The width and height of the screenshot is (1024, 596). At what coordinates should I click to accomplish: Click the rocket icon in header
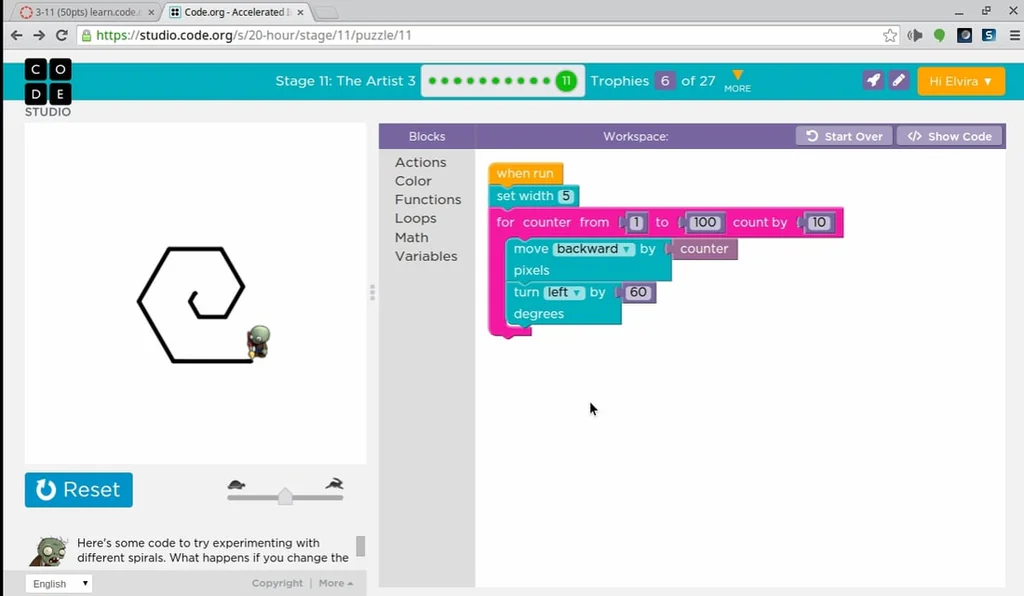(874, 81)
